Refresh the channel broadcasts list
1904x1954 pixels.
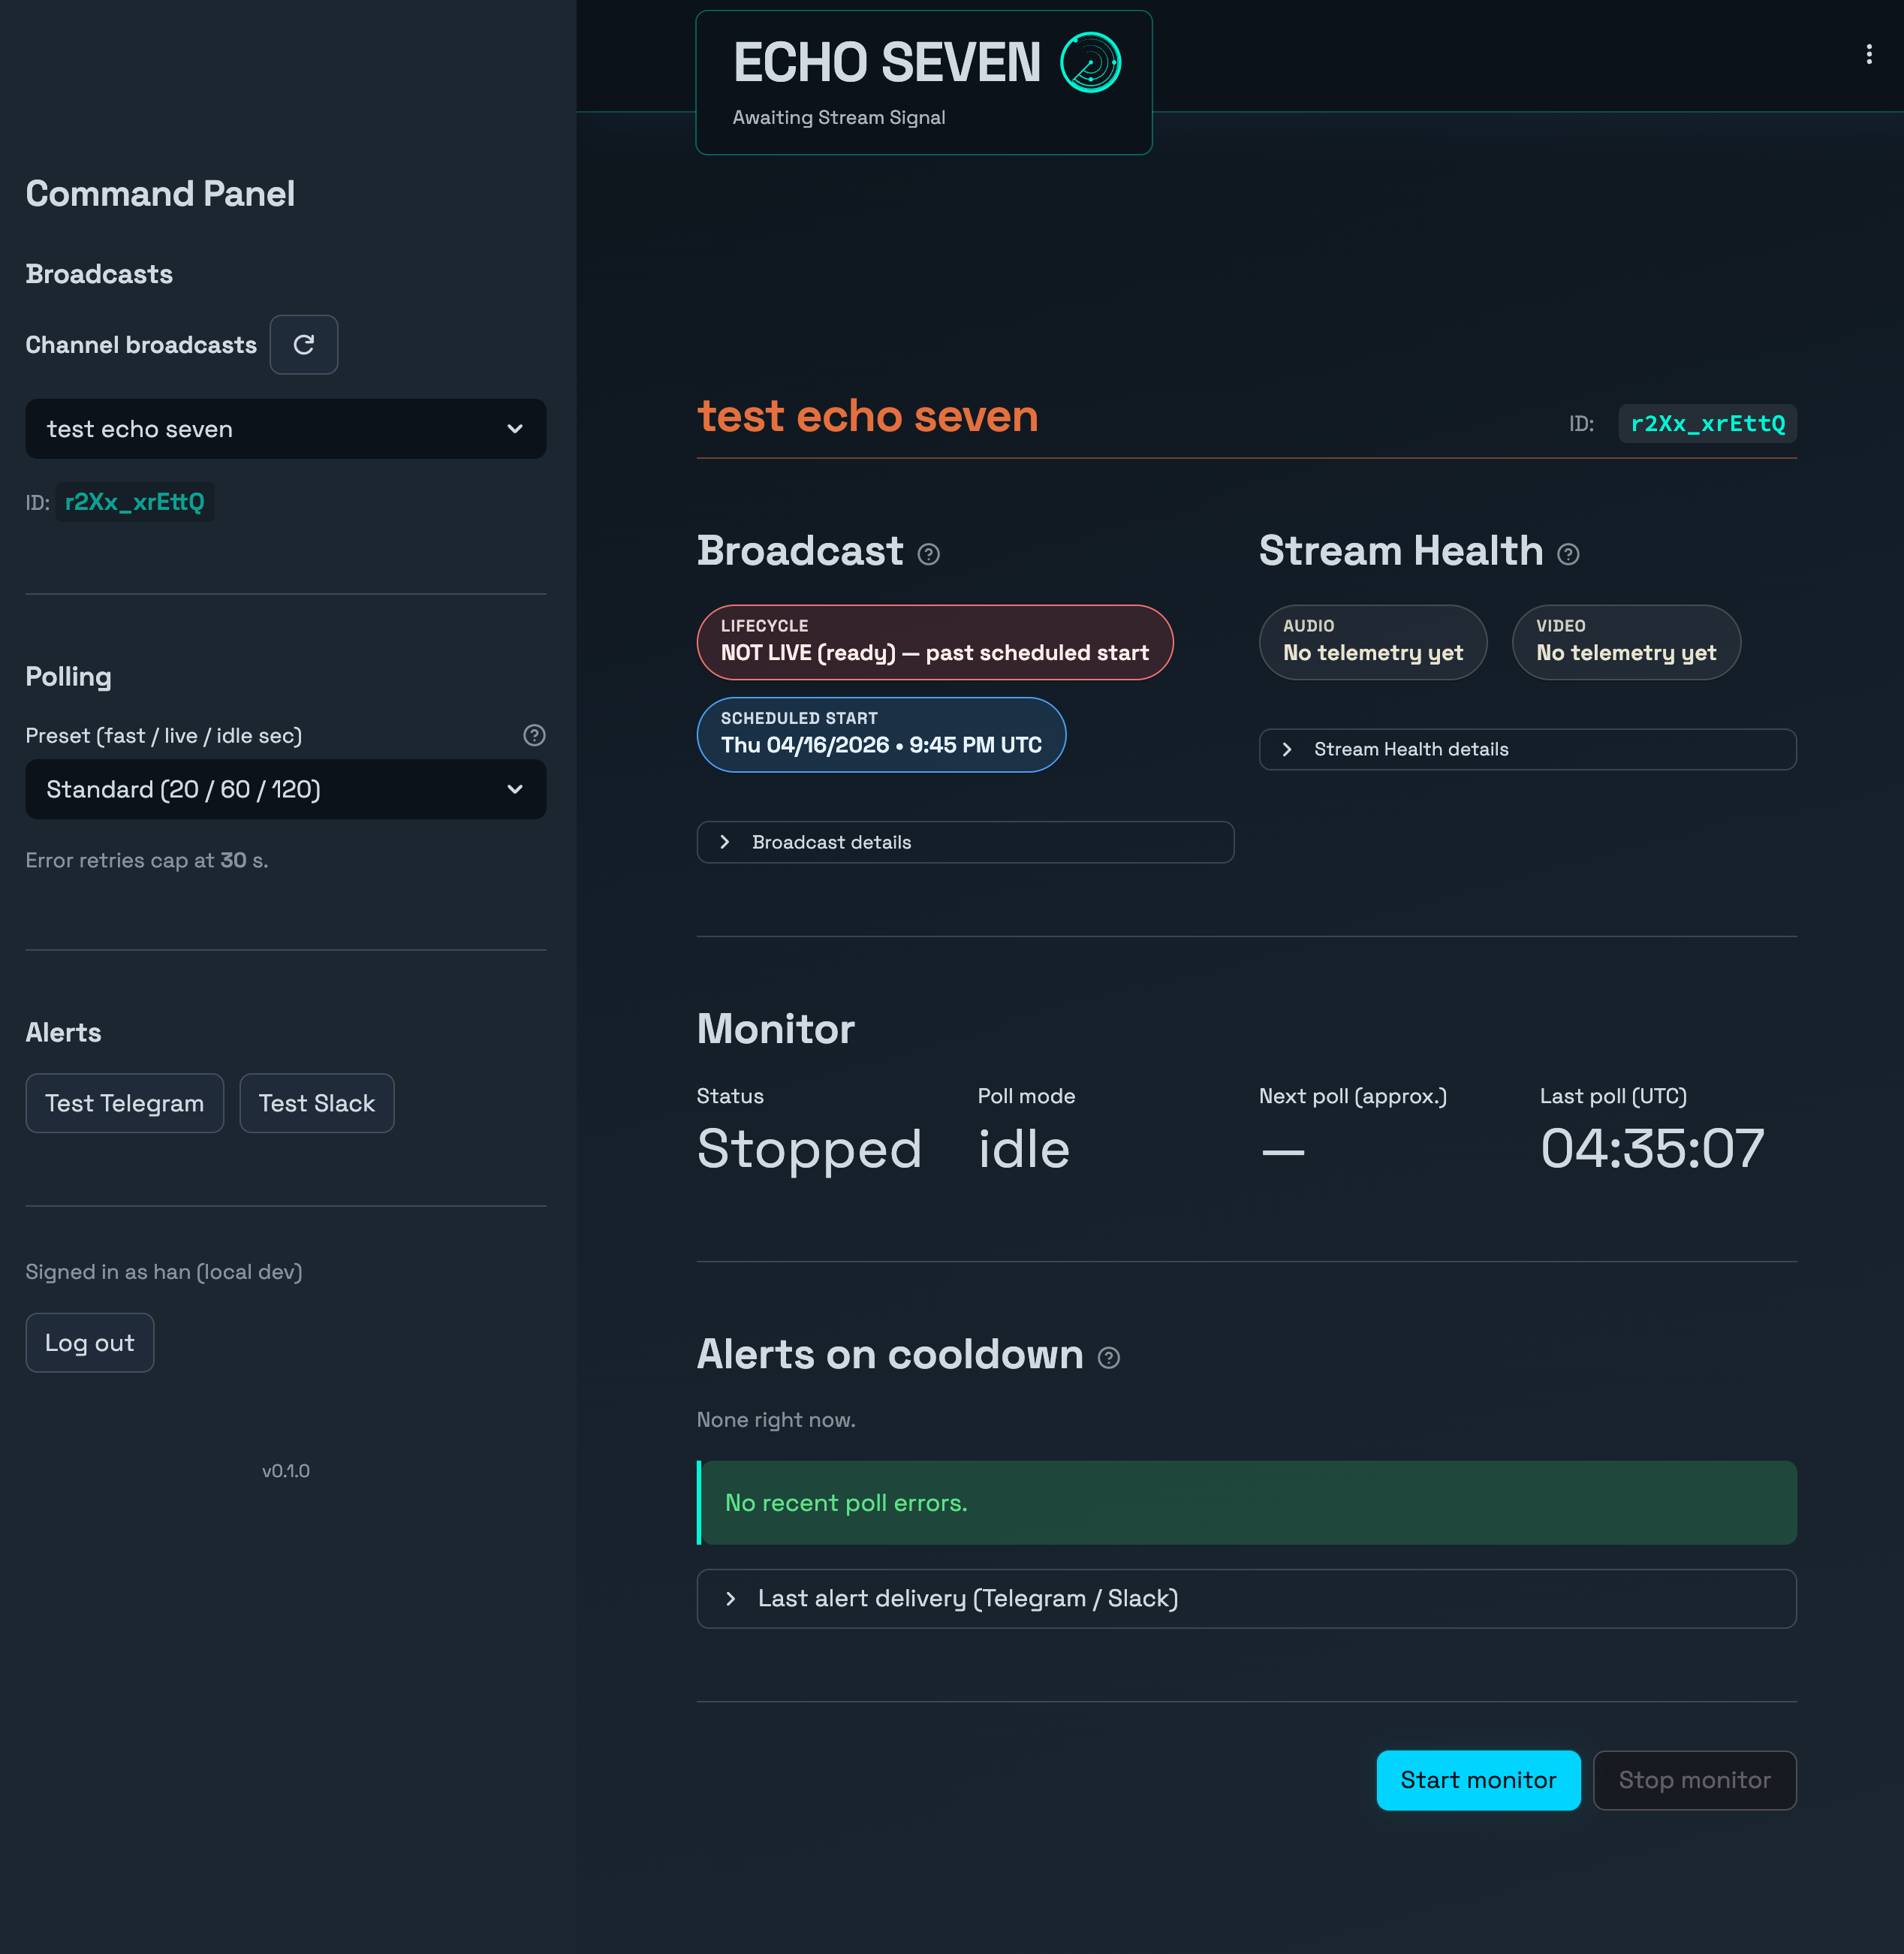click(x=304, y=344)
